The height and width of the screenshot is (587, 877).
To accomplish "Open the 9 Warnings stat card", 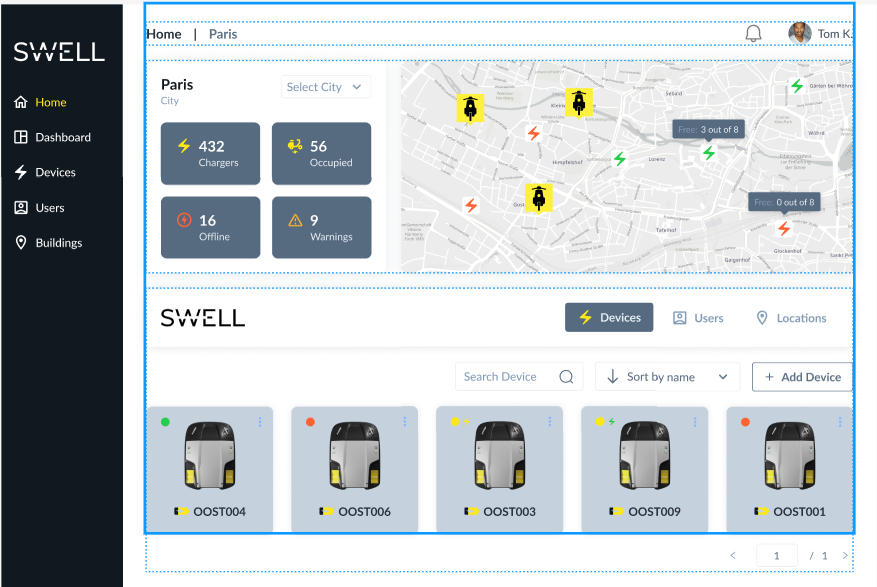I will click(x=322, y=227).
